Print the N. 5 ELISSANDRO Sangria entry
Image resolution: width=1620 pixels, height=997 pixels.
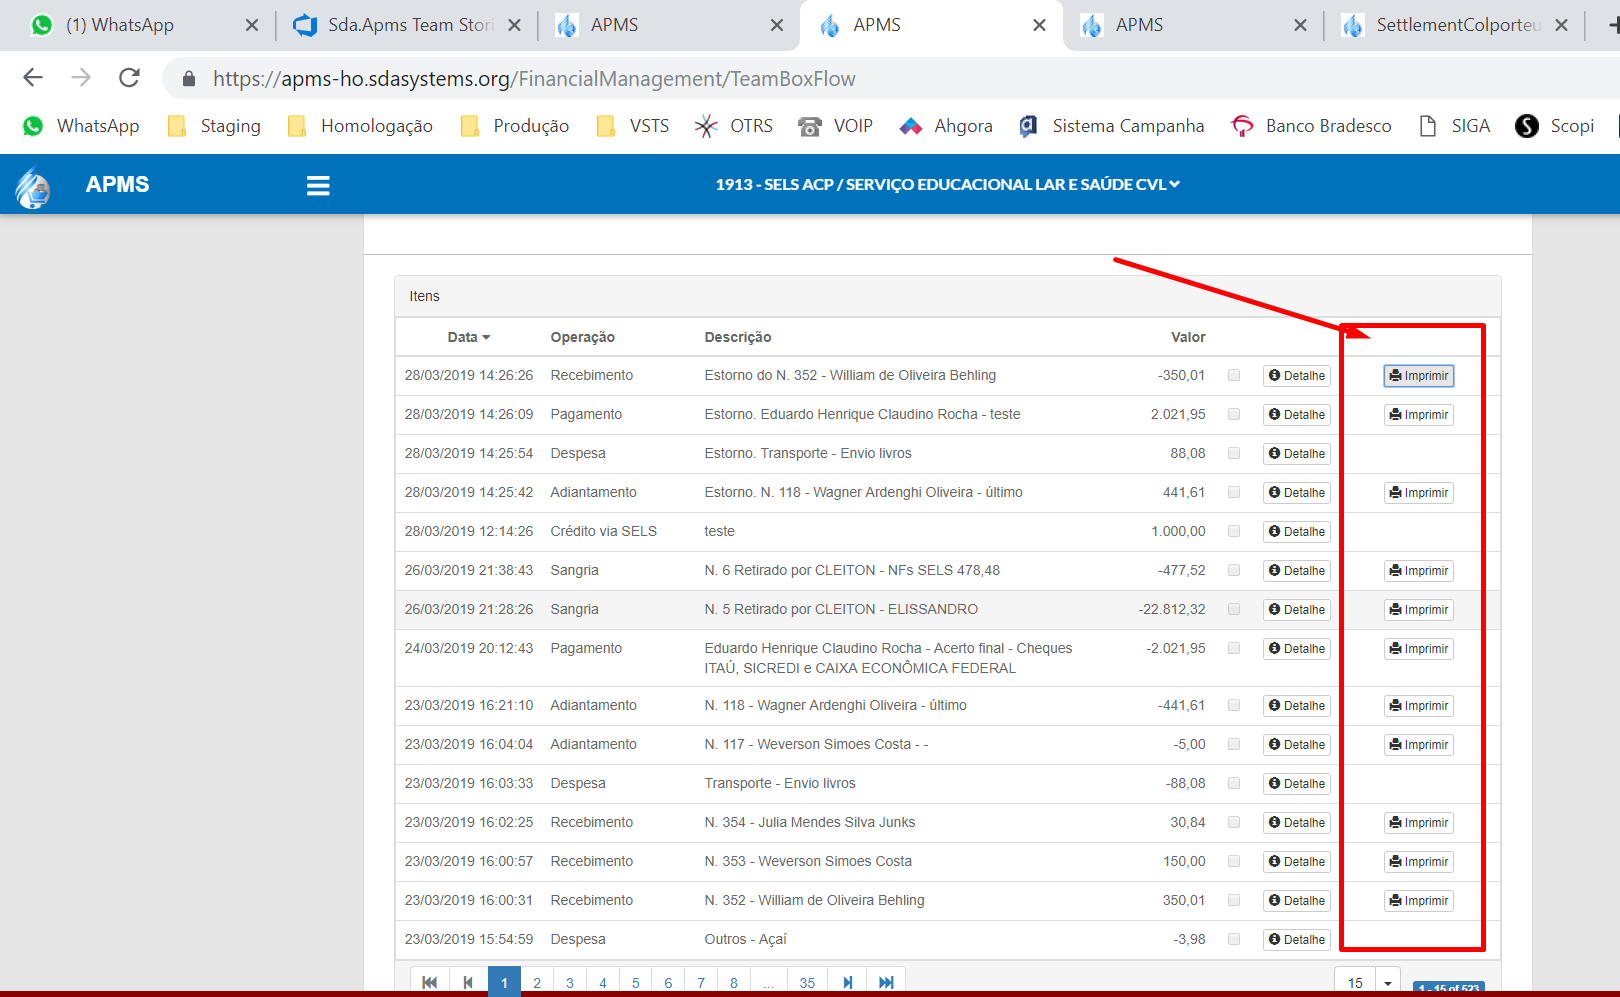[1419, 610]
